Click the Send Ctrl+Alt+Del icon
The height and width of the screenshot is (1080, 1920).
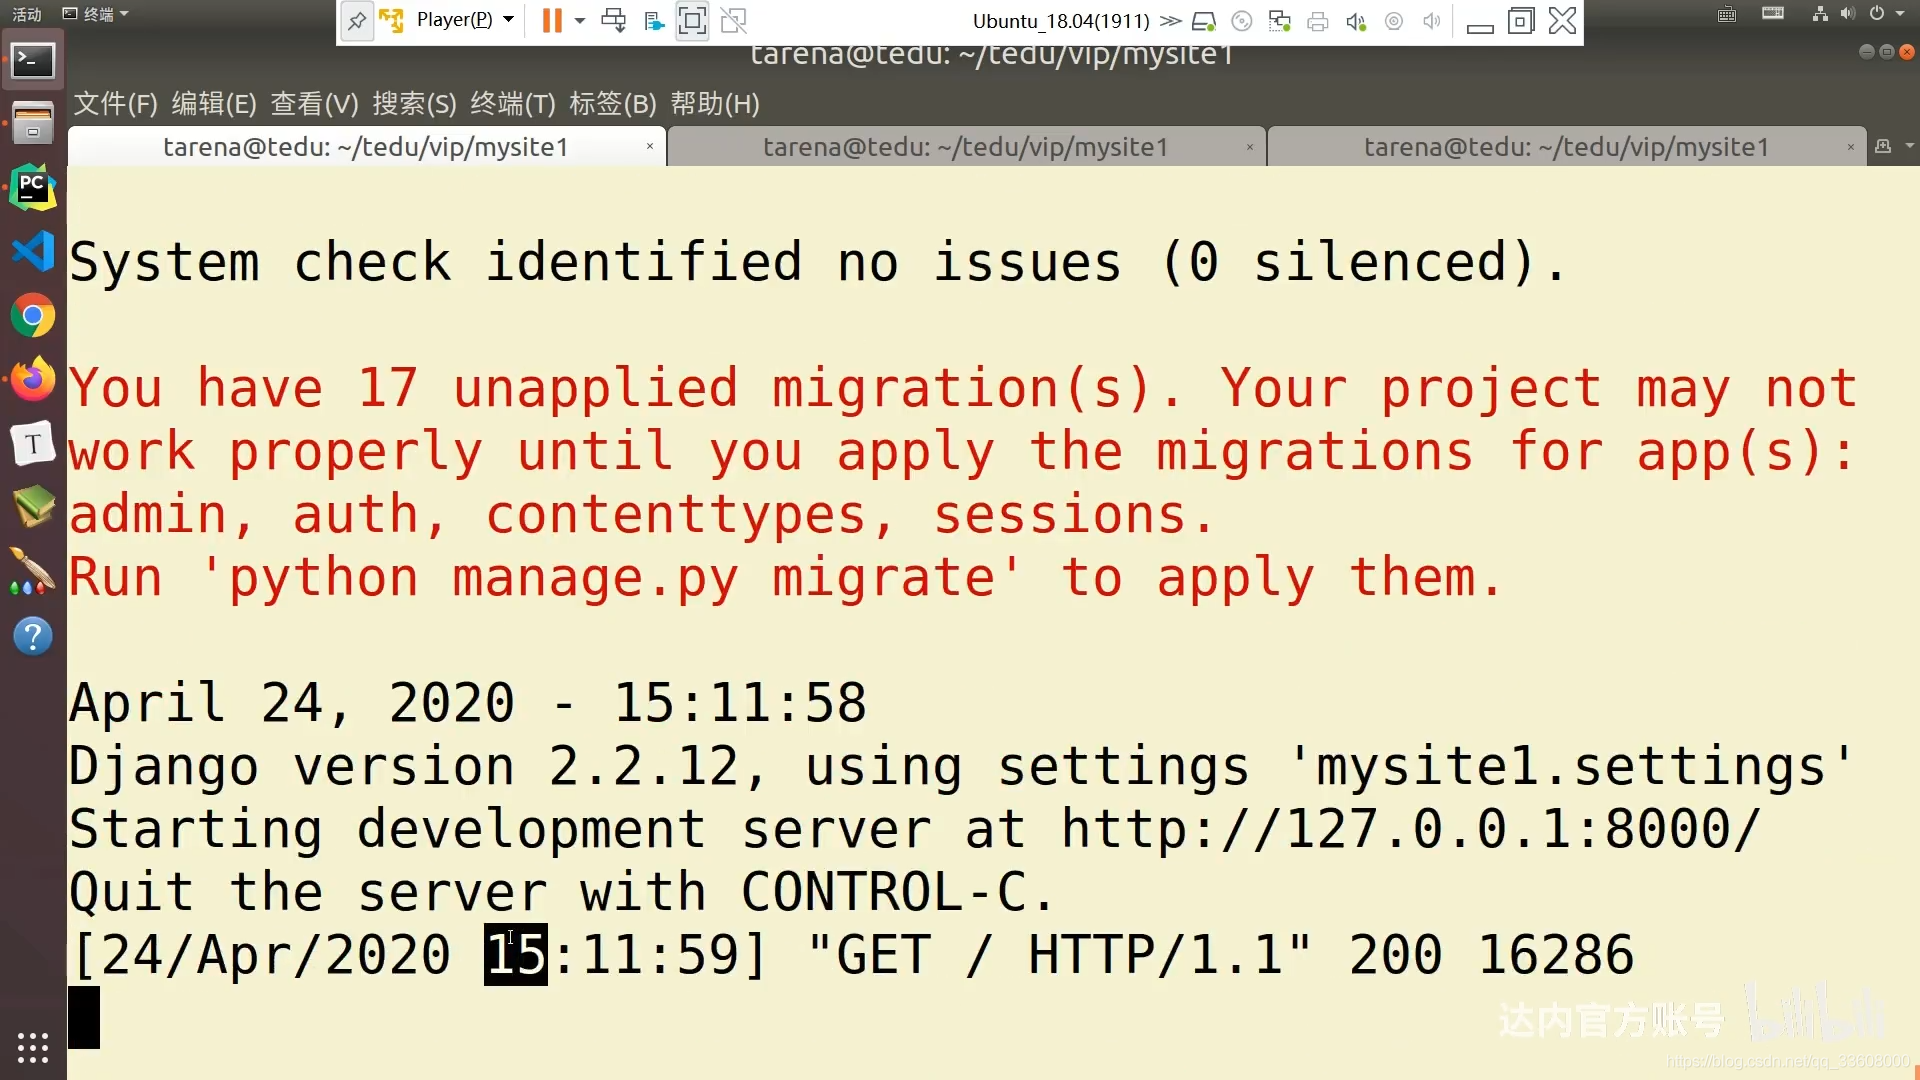click(x=613, y=21)
